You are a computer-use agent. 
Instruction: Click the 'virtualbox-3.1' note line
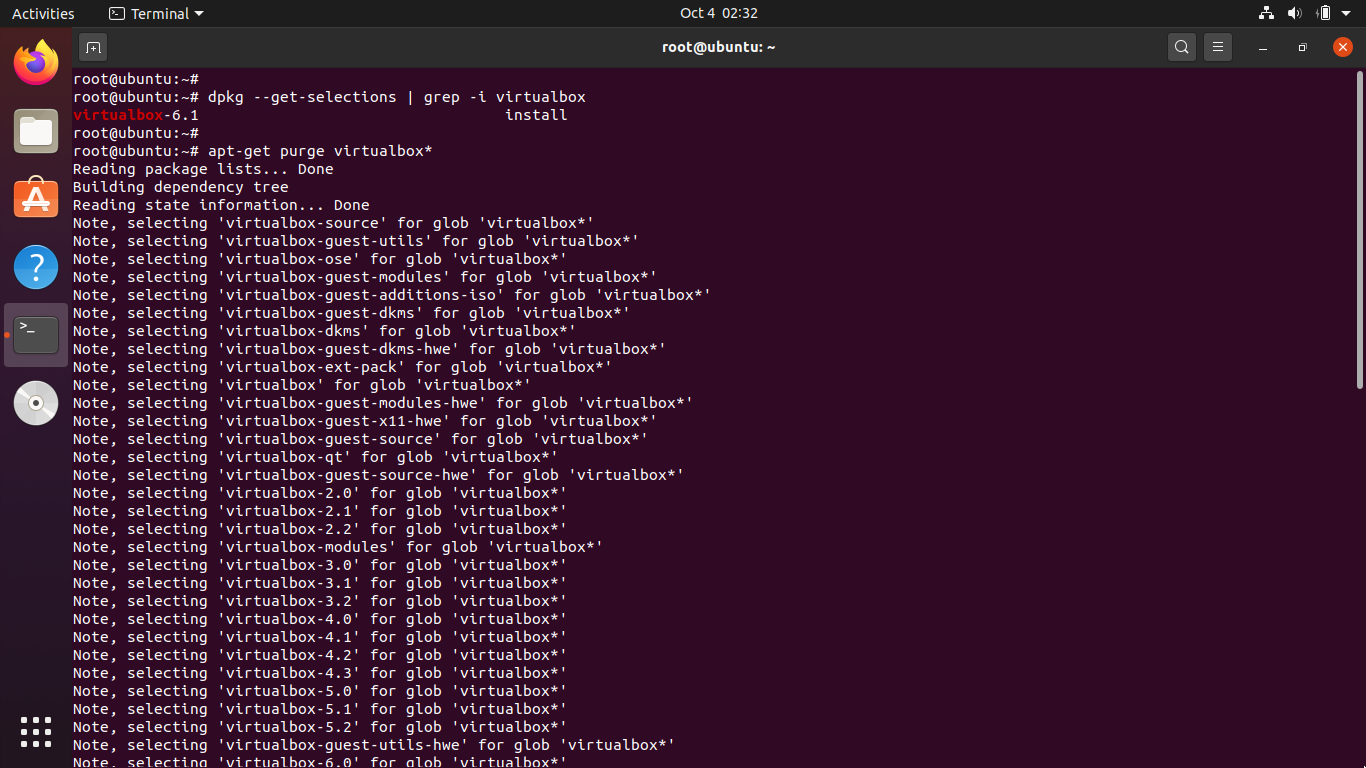(320, 583)
